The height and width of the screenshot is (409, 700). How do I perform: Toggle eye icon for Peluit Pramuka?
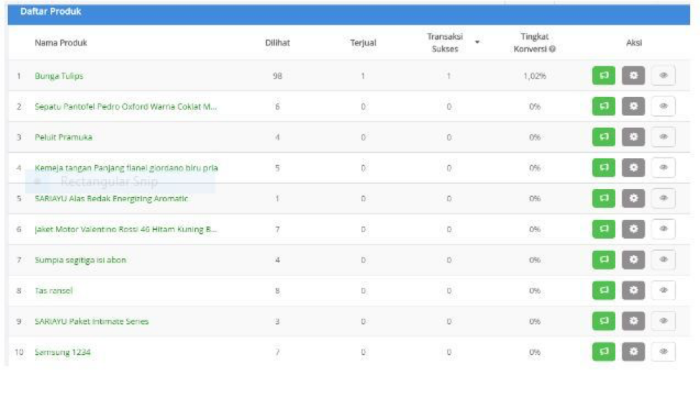(663, 137)
